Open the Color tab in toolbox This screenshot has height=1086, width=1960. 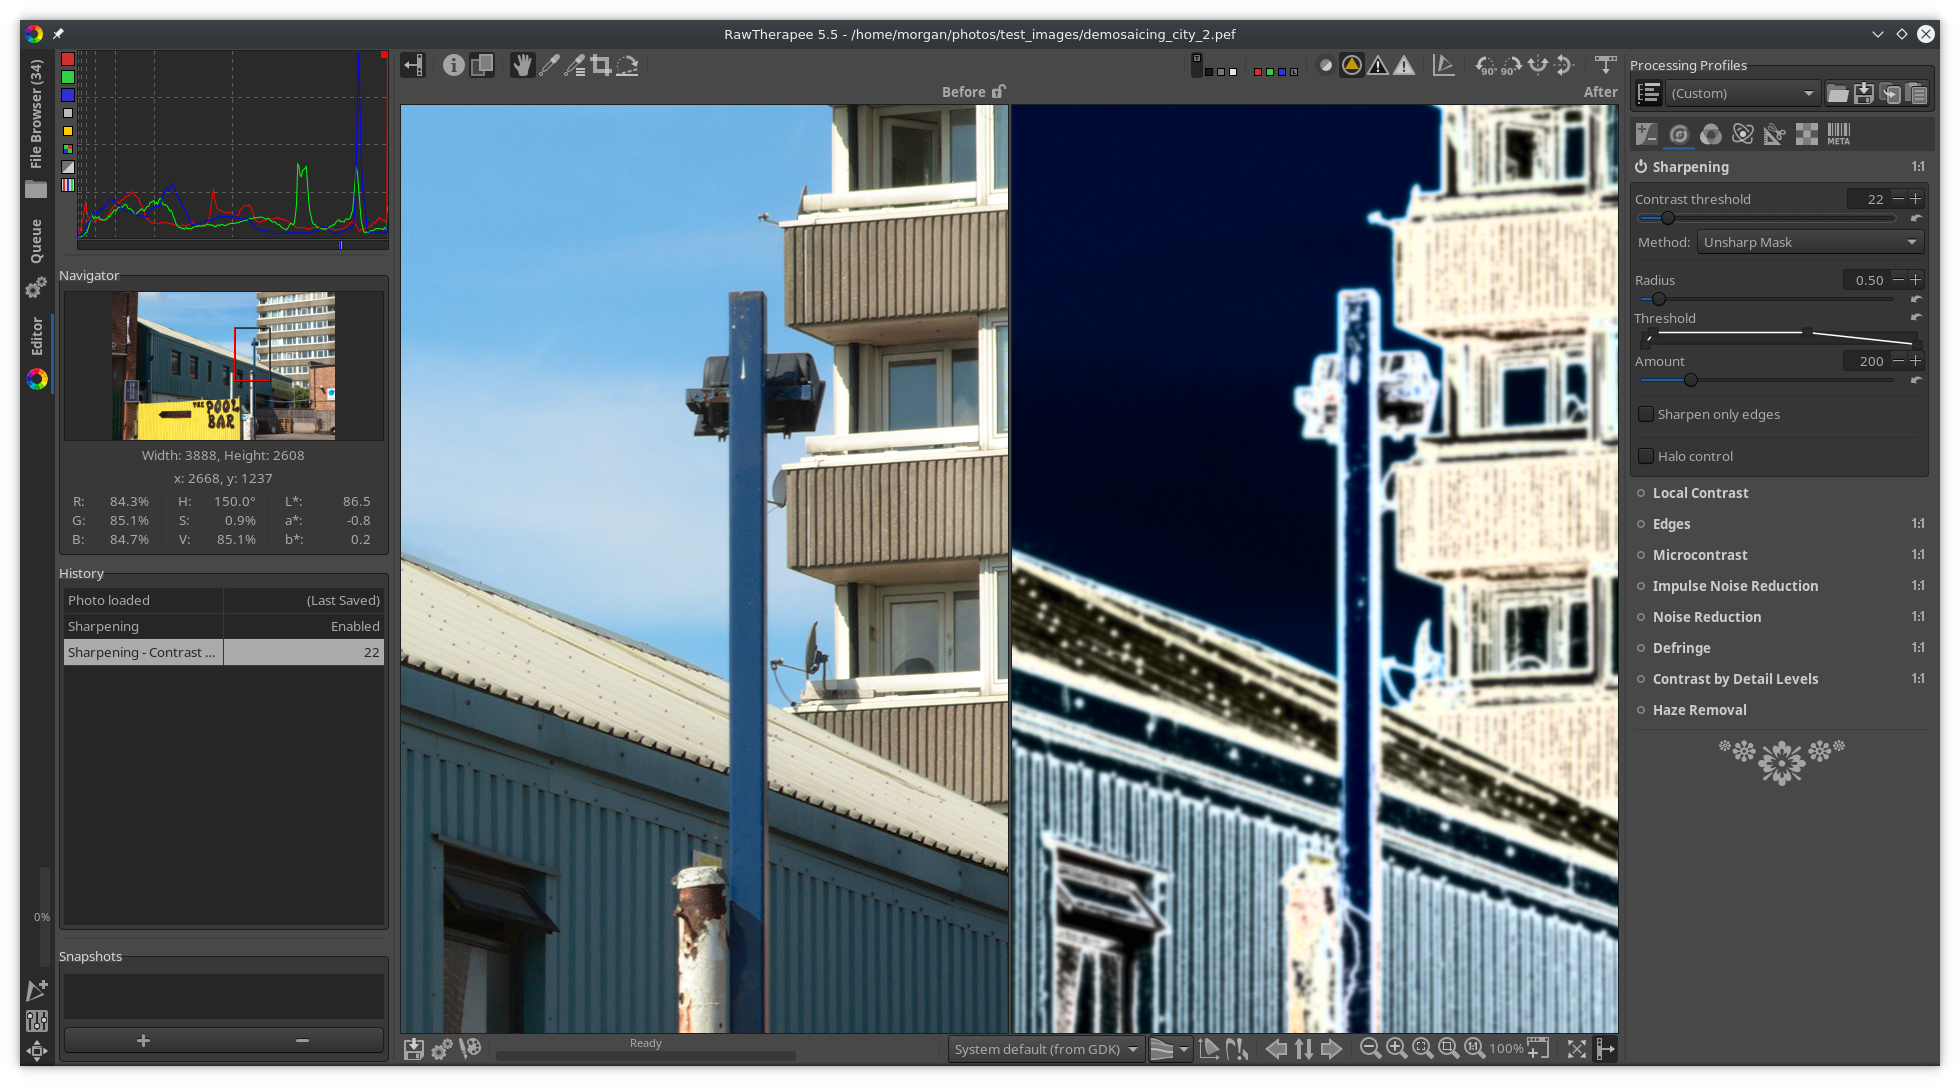click(x=1711, y=134)
